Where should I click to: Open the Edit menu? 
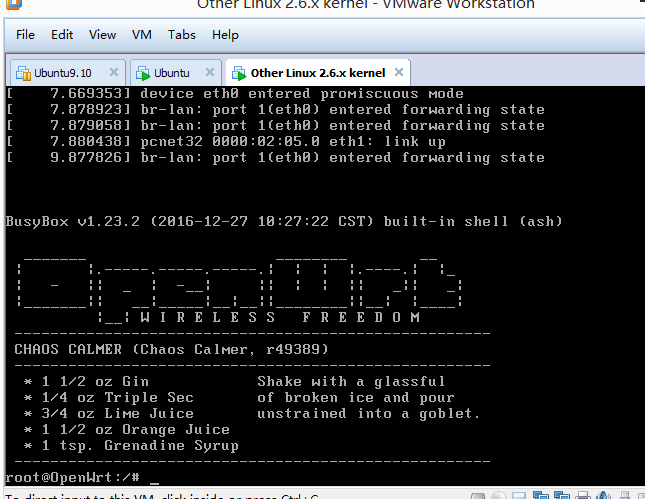point(62,35)
